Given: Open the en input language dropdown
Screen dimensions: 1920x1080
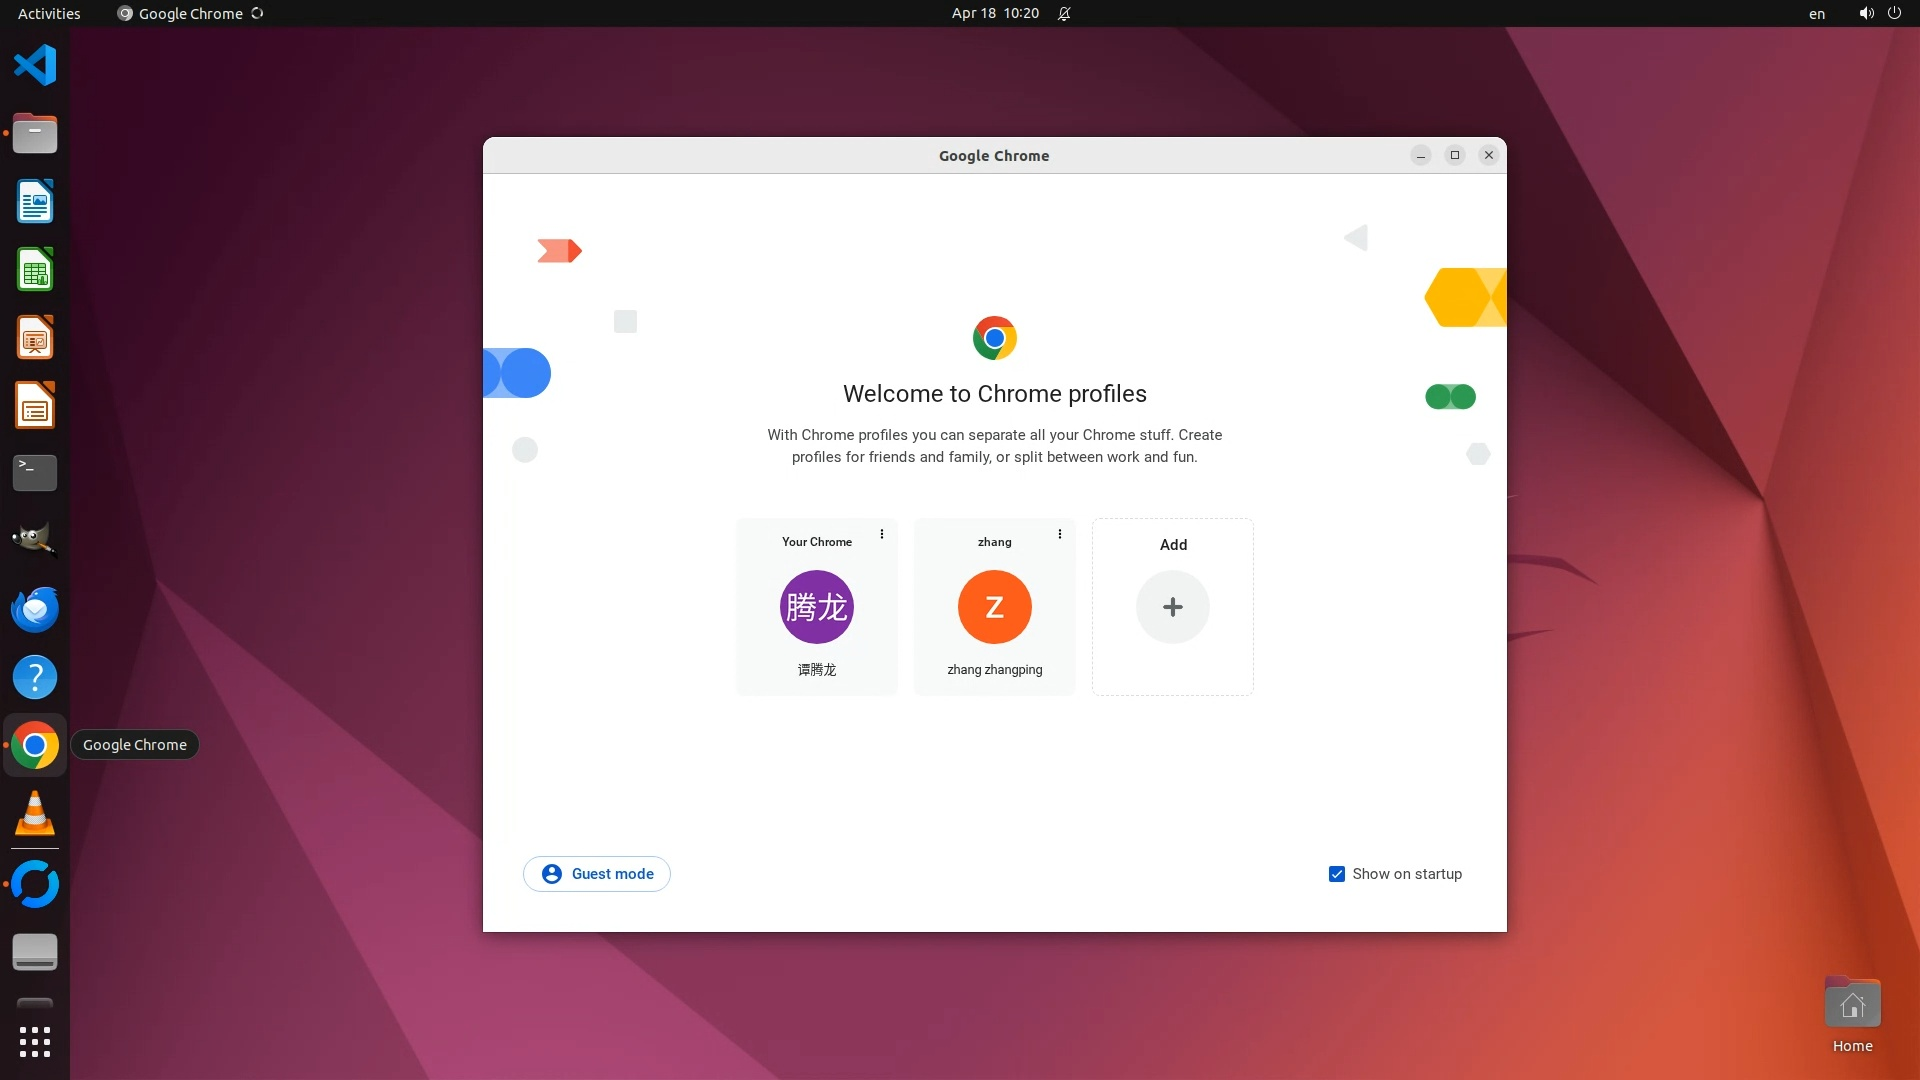Looking at the screenshot, I should [x=1816, y=13].
